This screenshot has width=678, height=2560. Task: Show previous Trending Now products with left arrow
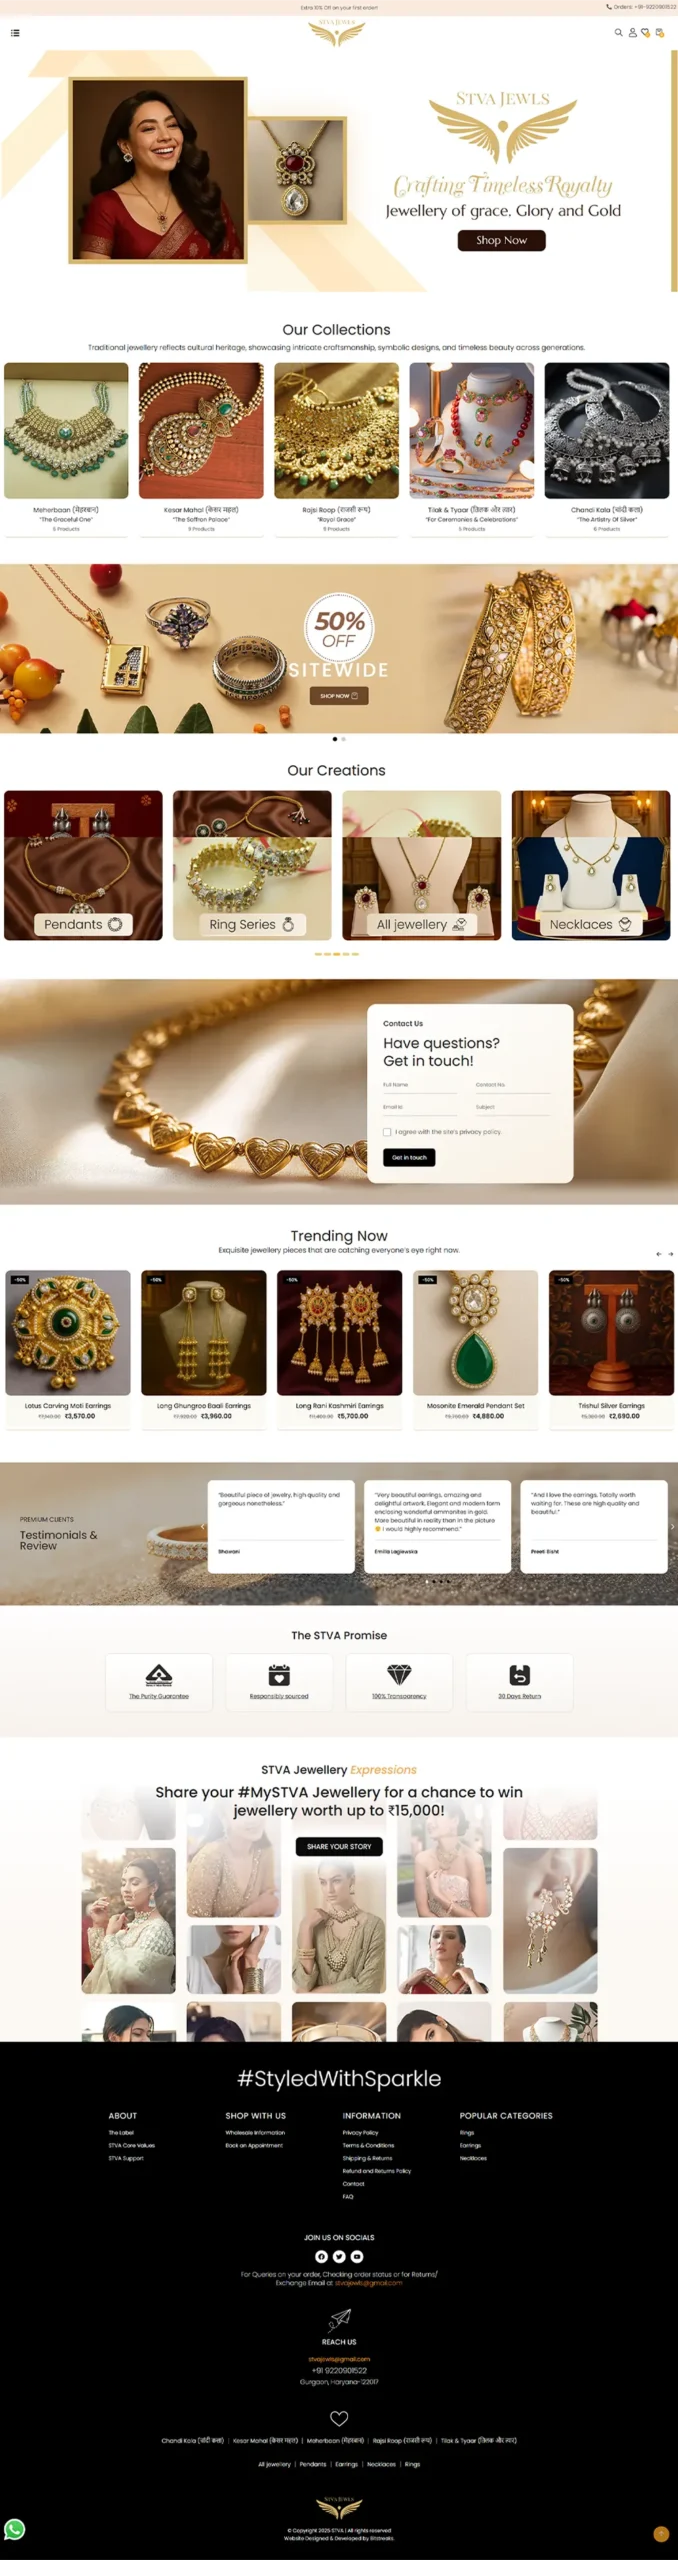(658, 1253)
